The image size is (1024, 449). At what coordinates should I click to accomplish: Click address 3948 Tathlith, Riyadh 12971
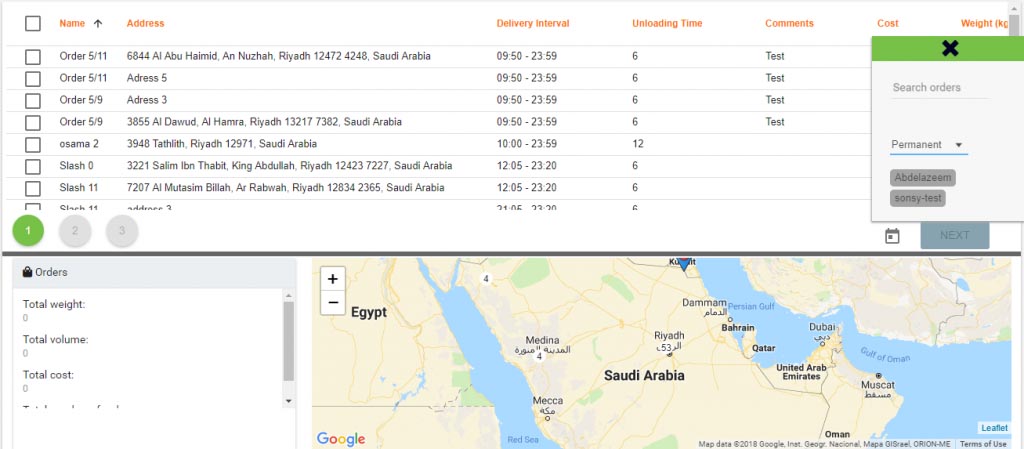[222, 144]
